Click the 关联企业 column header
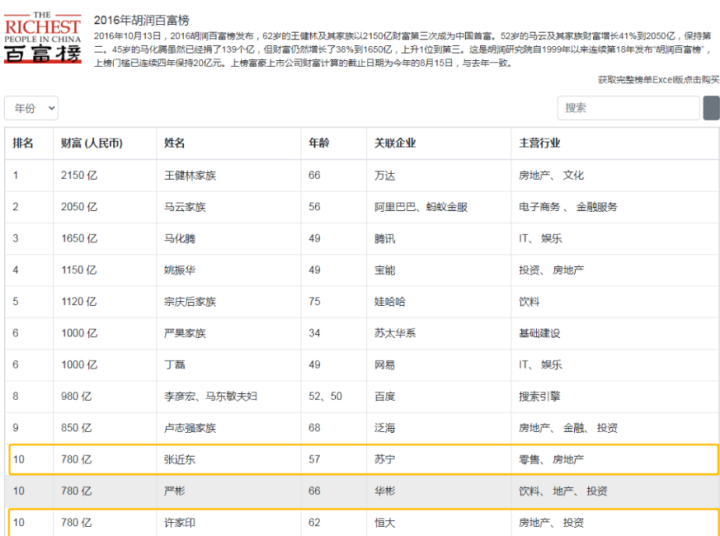Image resolution: width=720 pixels, height=536 pixels. coord(395,143)
